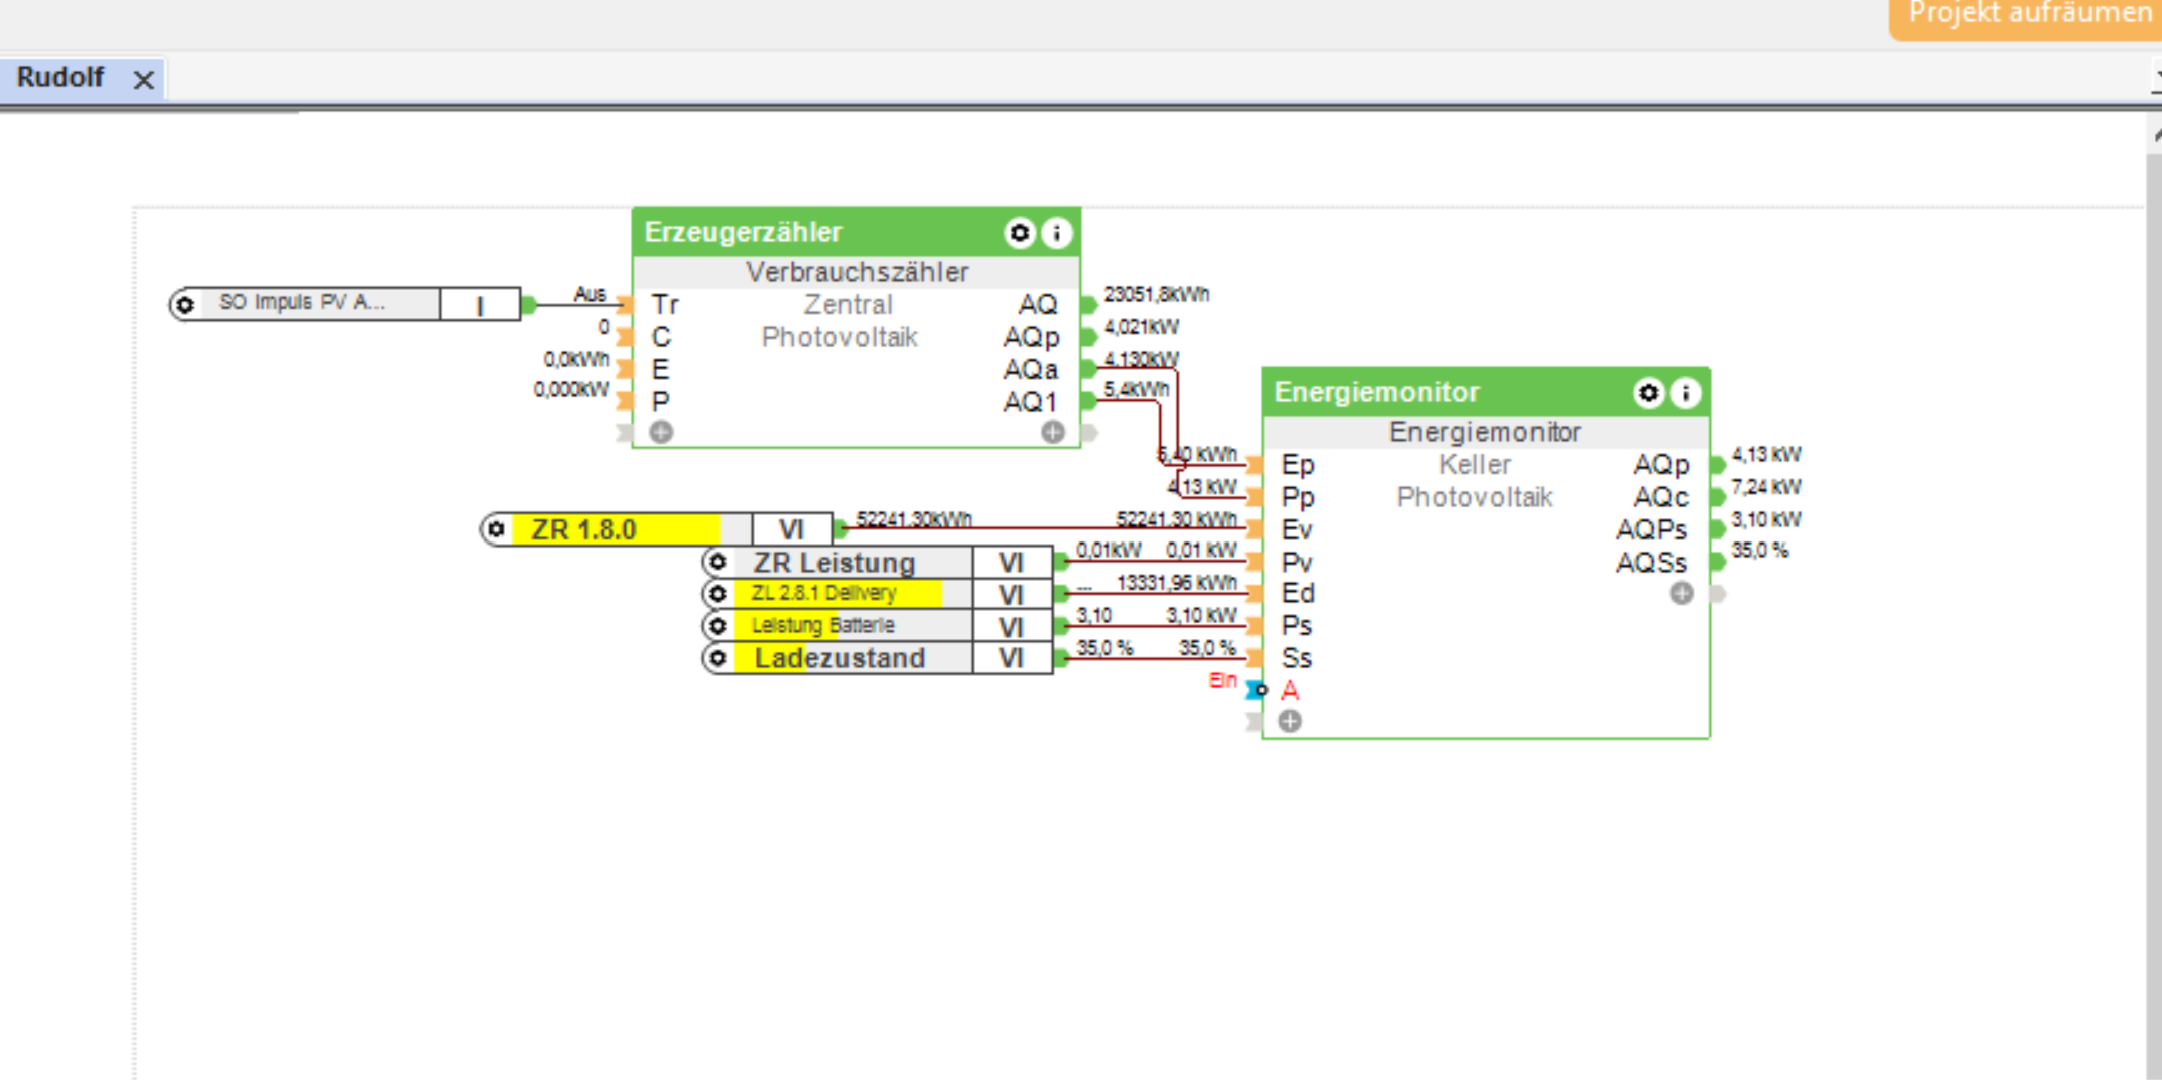The width and height of the screenshot is (2162, 1080).
Task: Open Erzeugerzähler block settings gear
Action: tap(1019, 233)
